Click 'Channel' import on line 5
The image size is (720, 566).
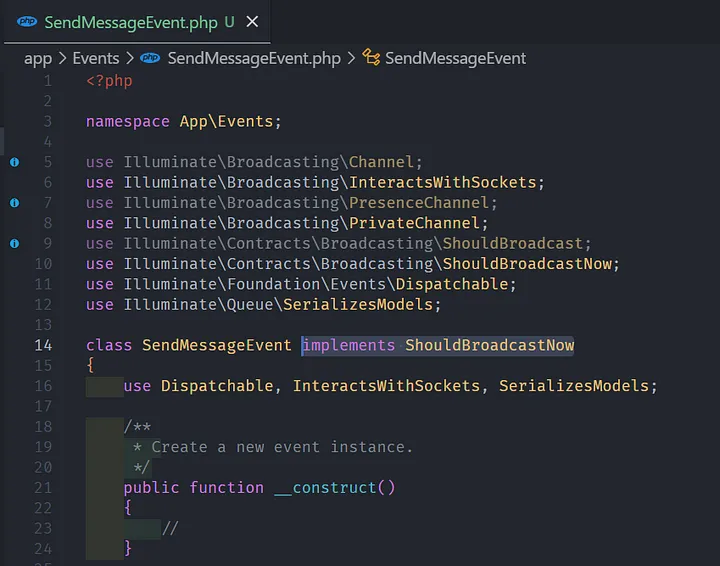click(x=381, y=162)
